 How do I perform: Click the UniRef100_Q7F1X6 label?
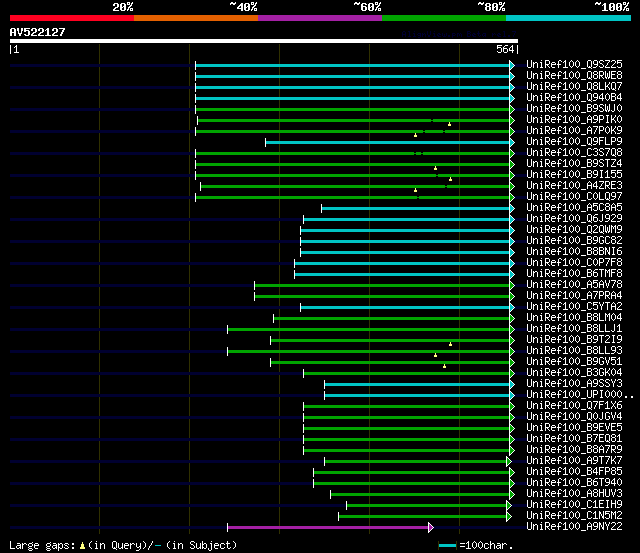(x=574, y=406)
